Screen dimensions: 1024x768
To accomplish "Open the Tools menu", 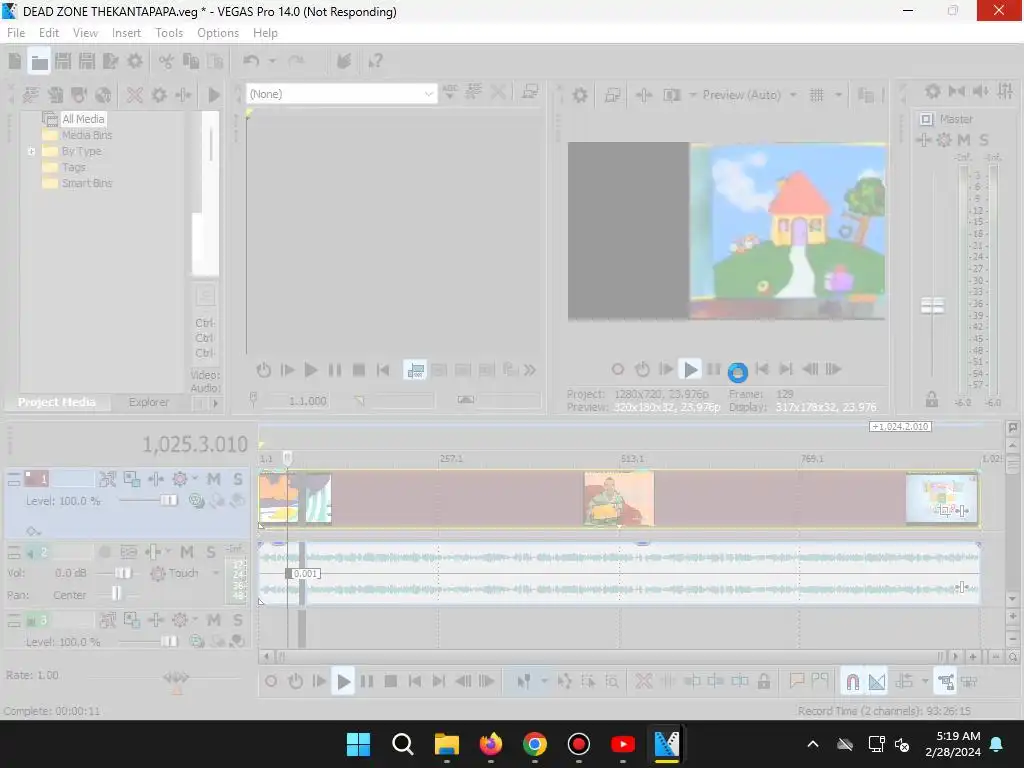I will click(x=168, y=33).
